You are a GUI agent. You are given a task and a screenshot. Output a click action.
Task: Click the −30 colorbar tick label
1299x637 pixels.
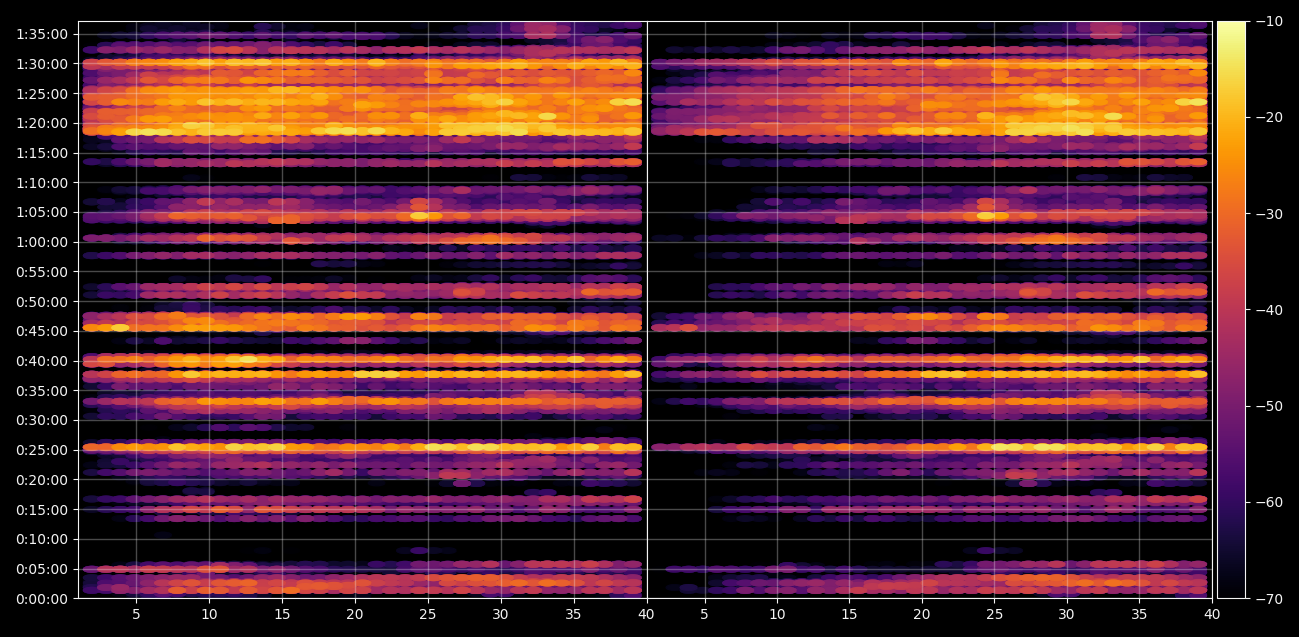tap(1268, 214)
